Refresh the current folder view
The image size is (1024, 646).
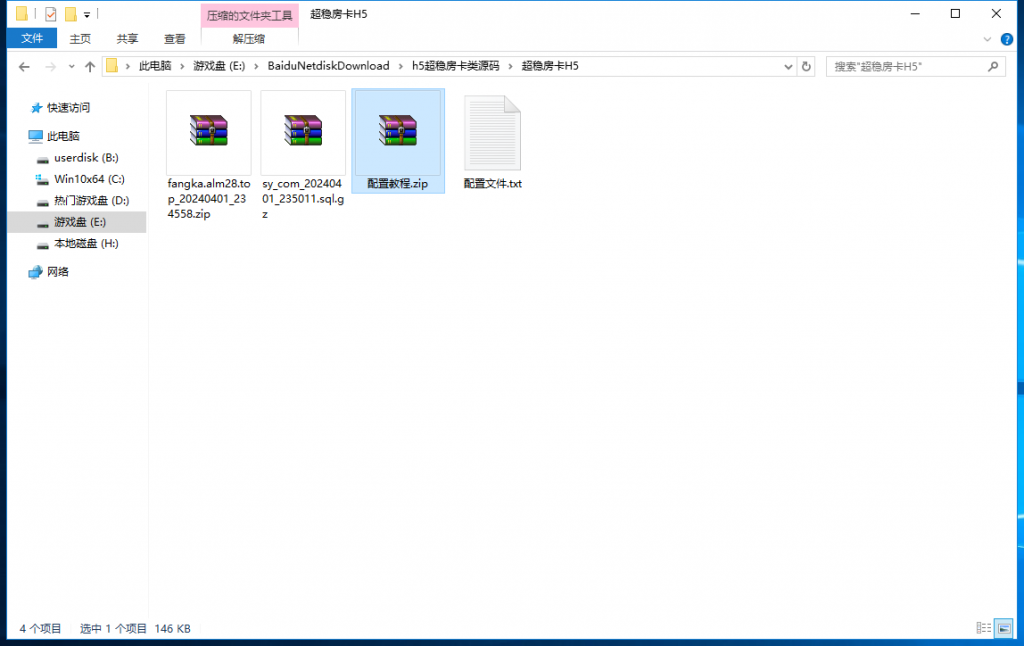pos(807,66)
